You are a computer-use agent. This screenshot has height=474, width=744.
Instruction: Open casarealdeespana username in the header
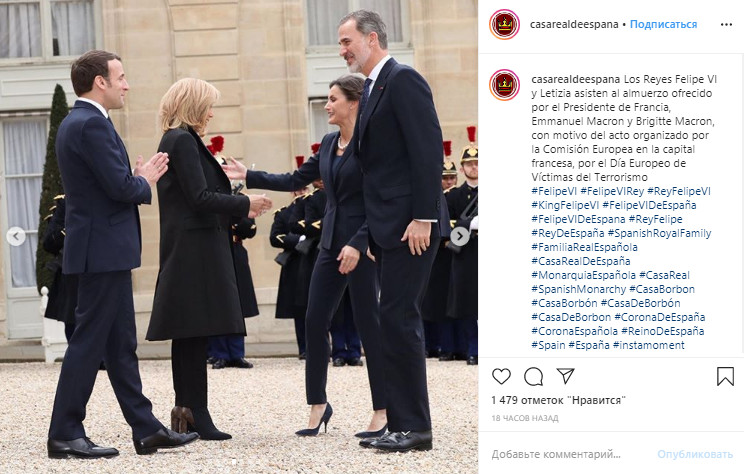pyautogui.click(x=574, y=24)
